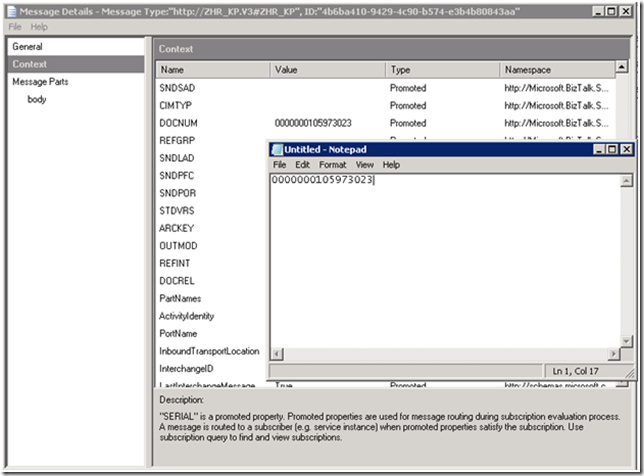Open Notepad's Help menu
Viewport: 644px width, 476px height.
pos(391,164)
